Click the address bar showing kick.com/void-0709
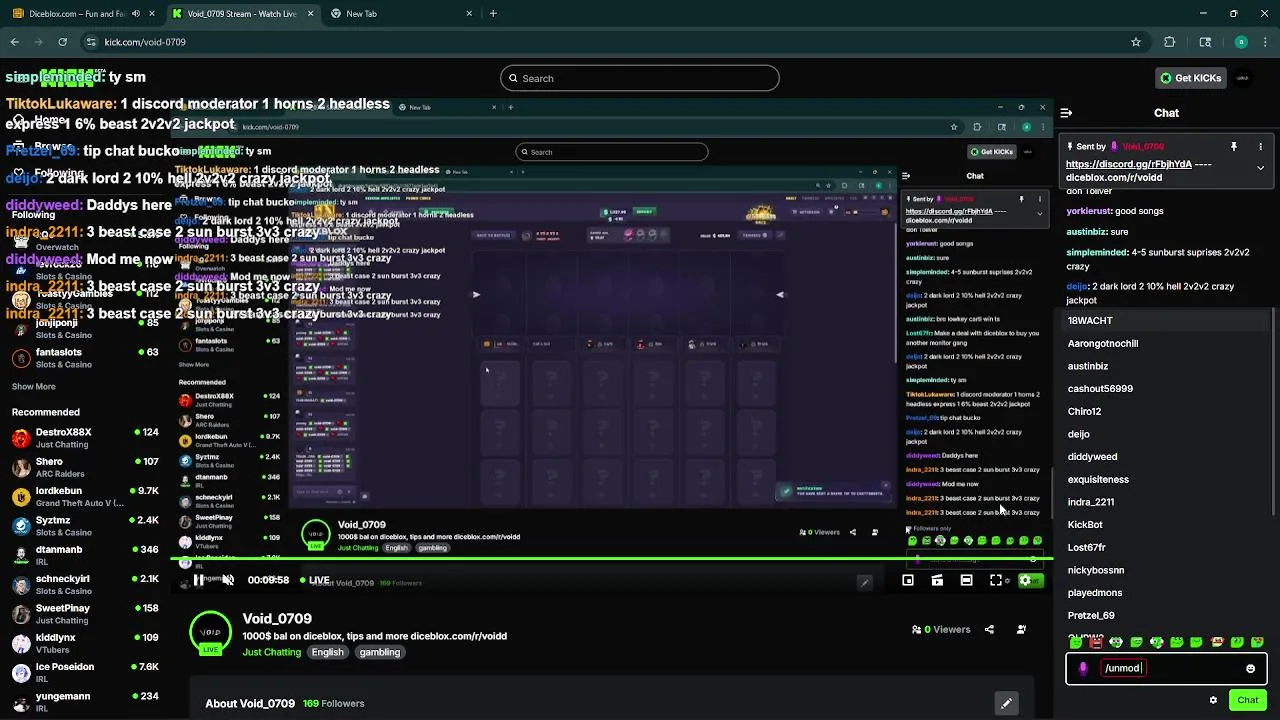The image size is (1280, 720). point(600,42)
